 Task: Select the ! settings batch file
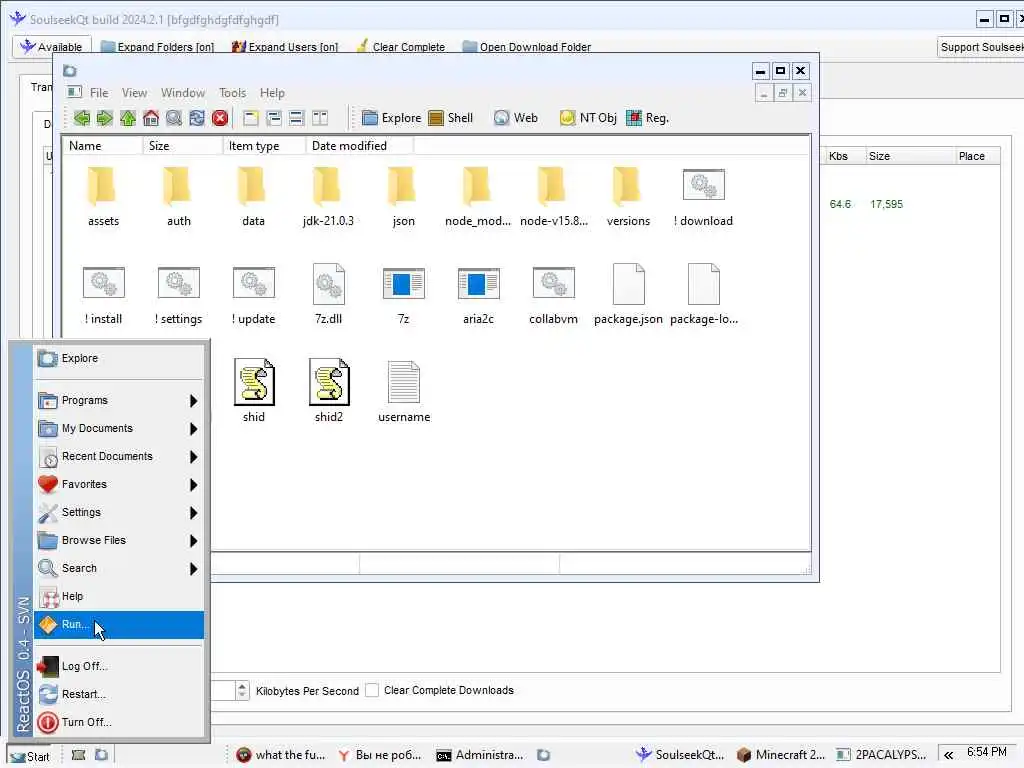click(x=178, y=294)
